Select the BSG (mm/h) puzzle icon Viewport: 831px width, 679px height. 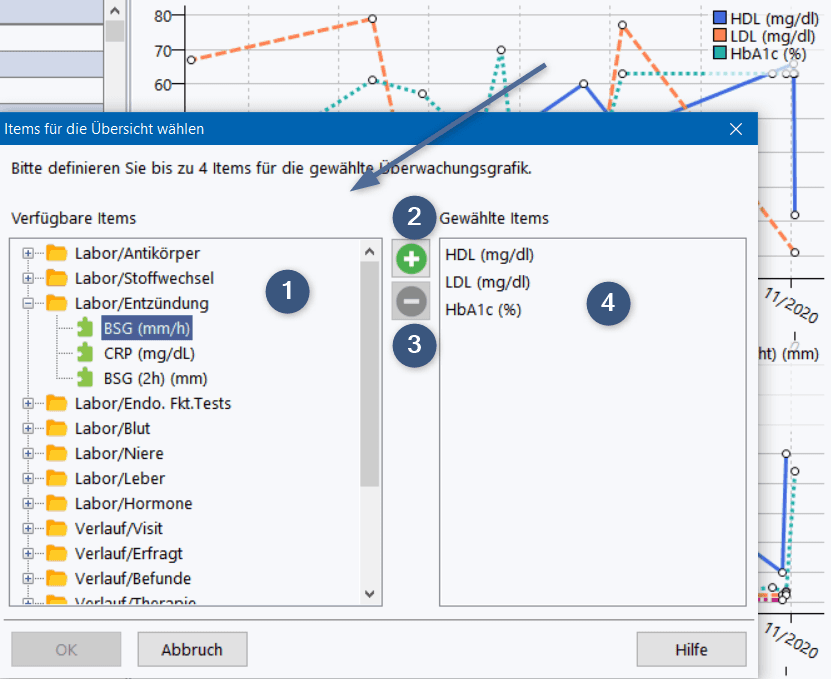[87, 328]
